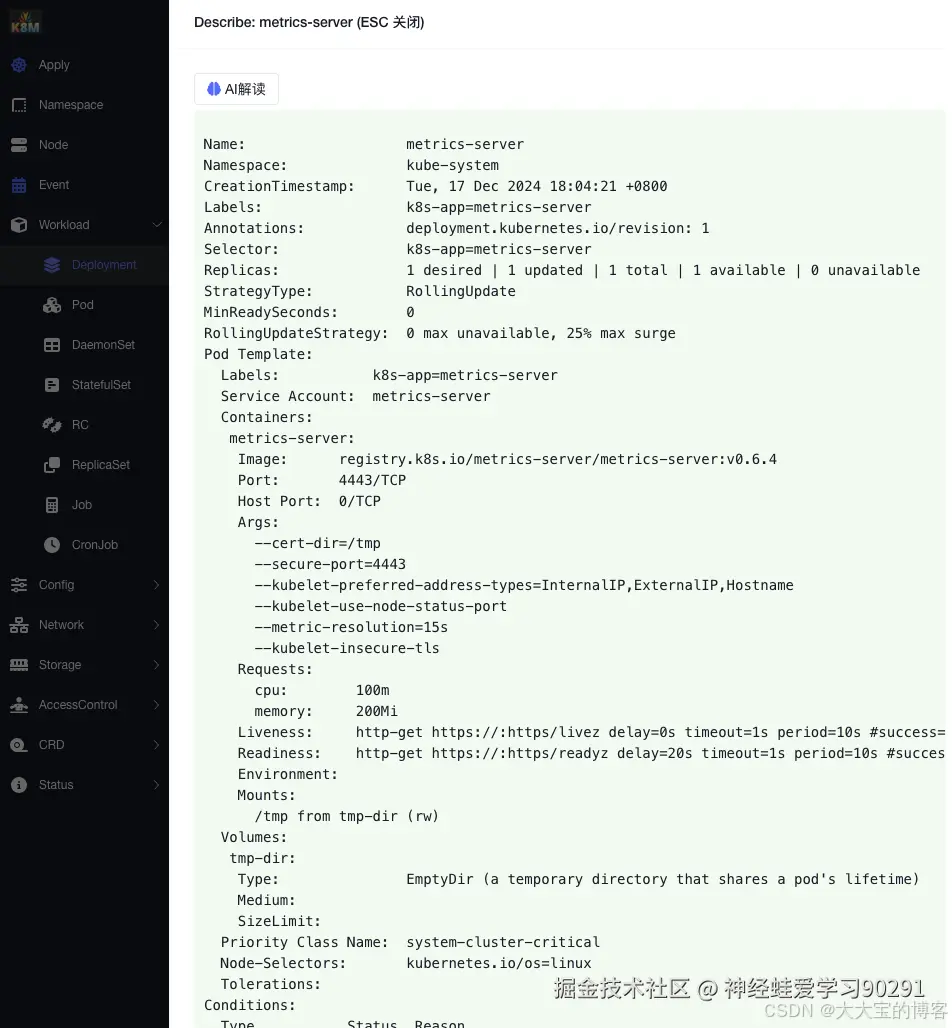
Task: Click the --cert-dir=/tmp argument
Action: [x=317, y=543]
